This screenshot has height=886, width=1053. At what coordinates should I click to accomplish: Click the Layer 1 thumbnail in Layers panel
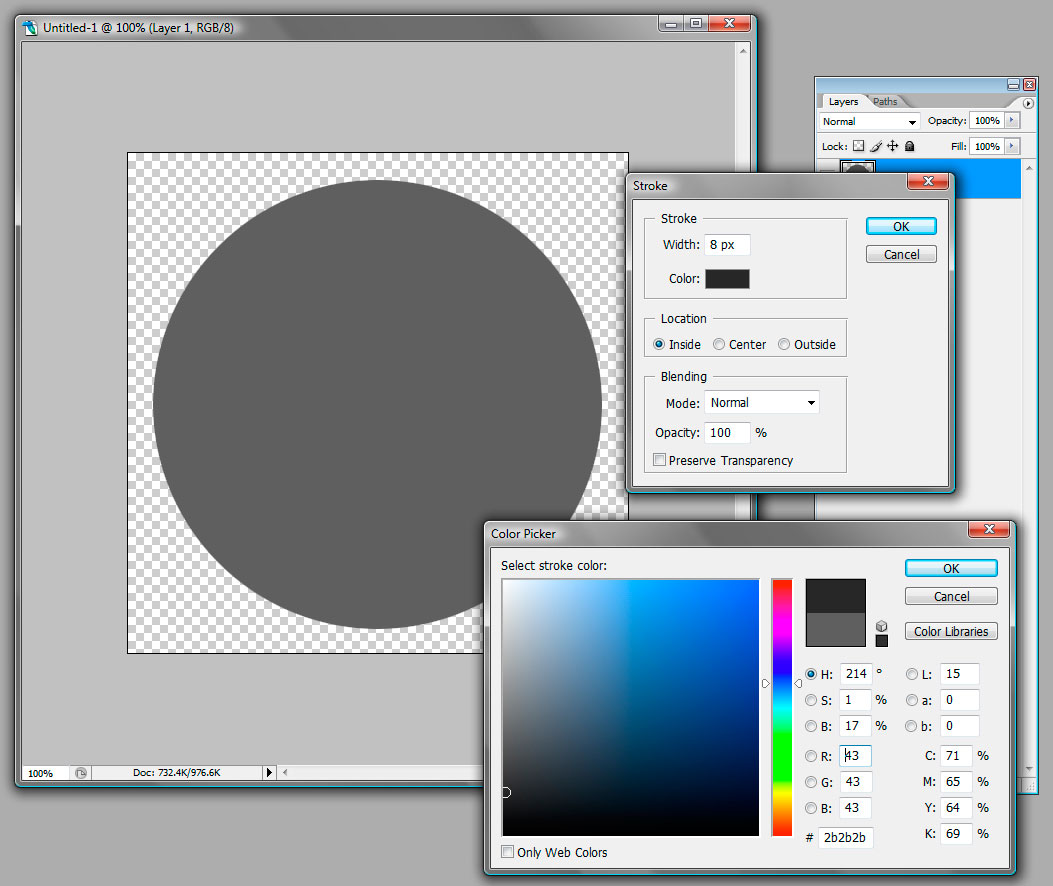point(858,167)
